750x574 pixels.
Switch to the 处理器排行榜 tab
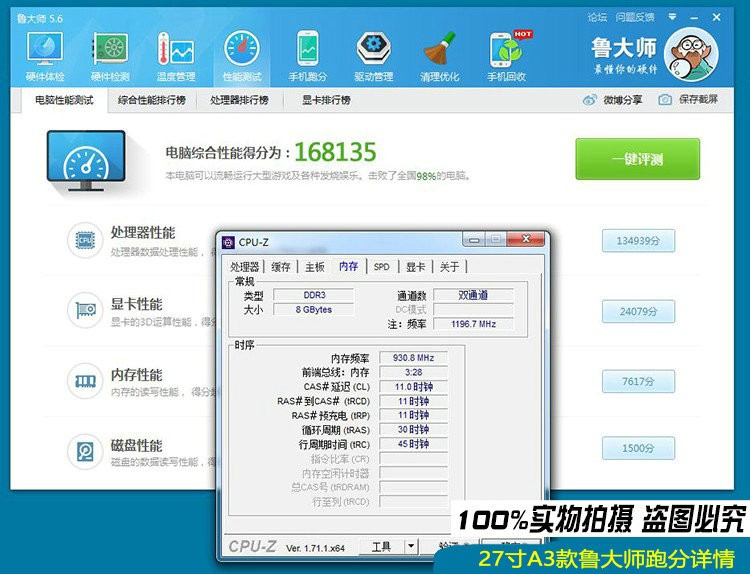coord(239,100)
